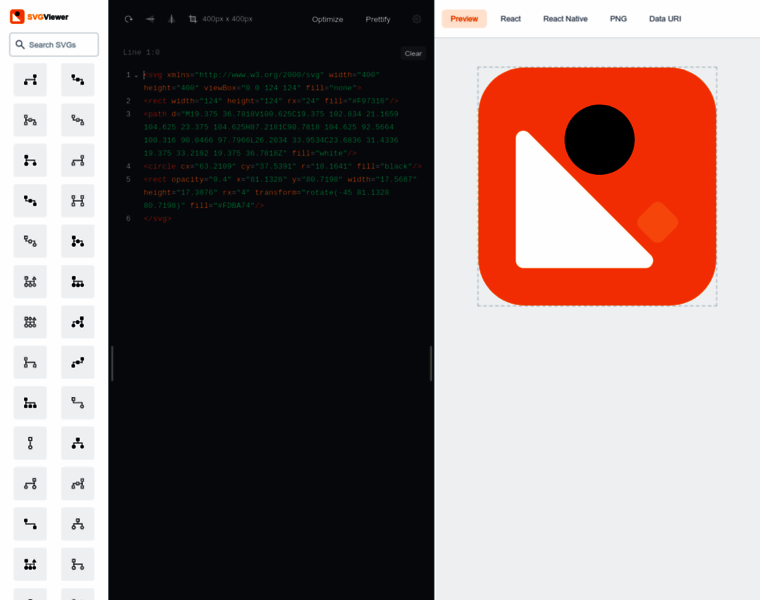The width and height of the screenshot is (760, 600).
Task: Collapse the svg element fold arrow
Action: click(x=136, y=76)
